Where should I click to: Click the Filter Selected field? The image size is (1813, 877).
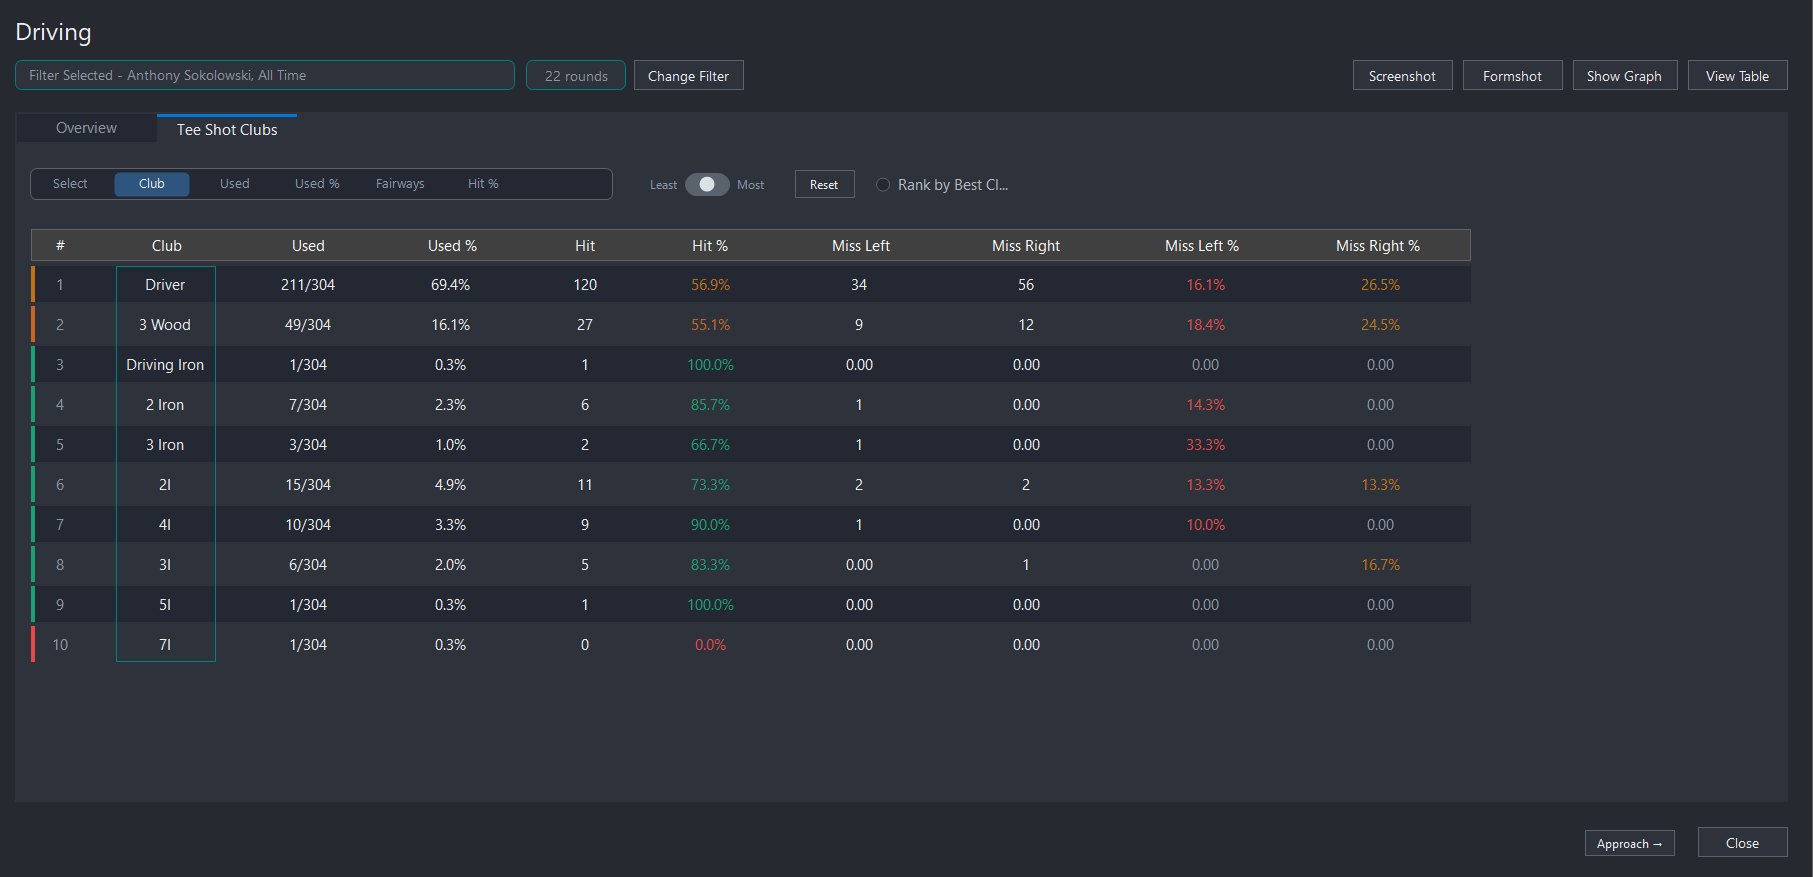pyautogui.click(x=265, y=75)
